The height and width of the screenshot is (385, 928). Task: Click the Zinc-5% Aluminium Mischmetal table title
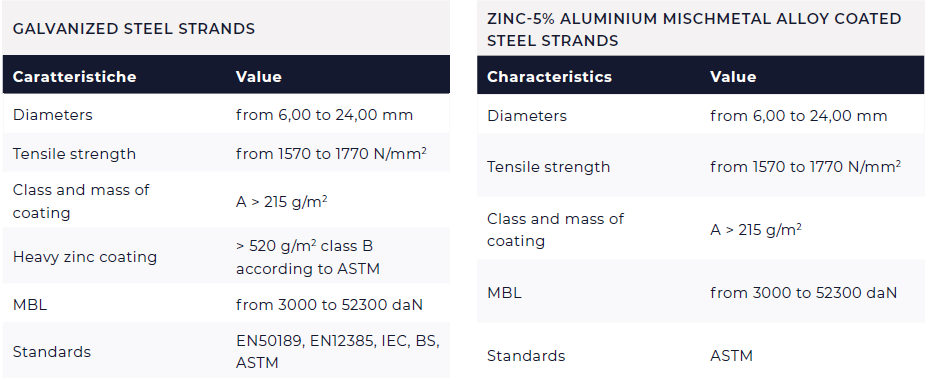tap(694, 30)
